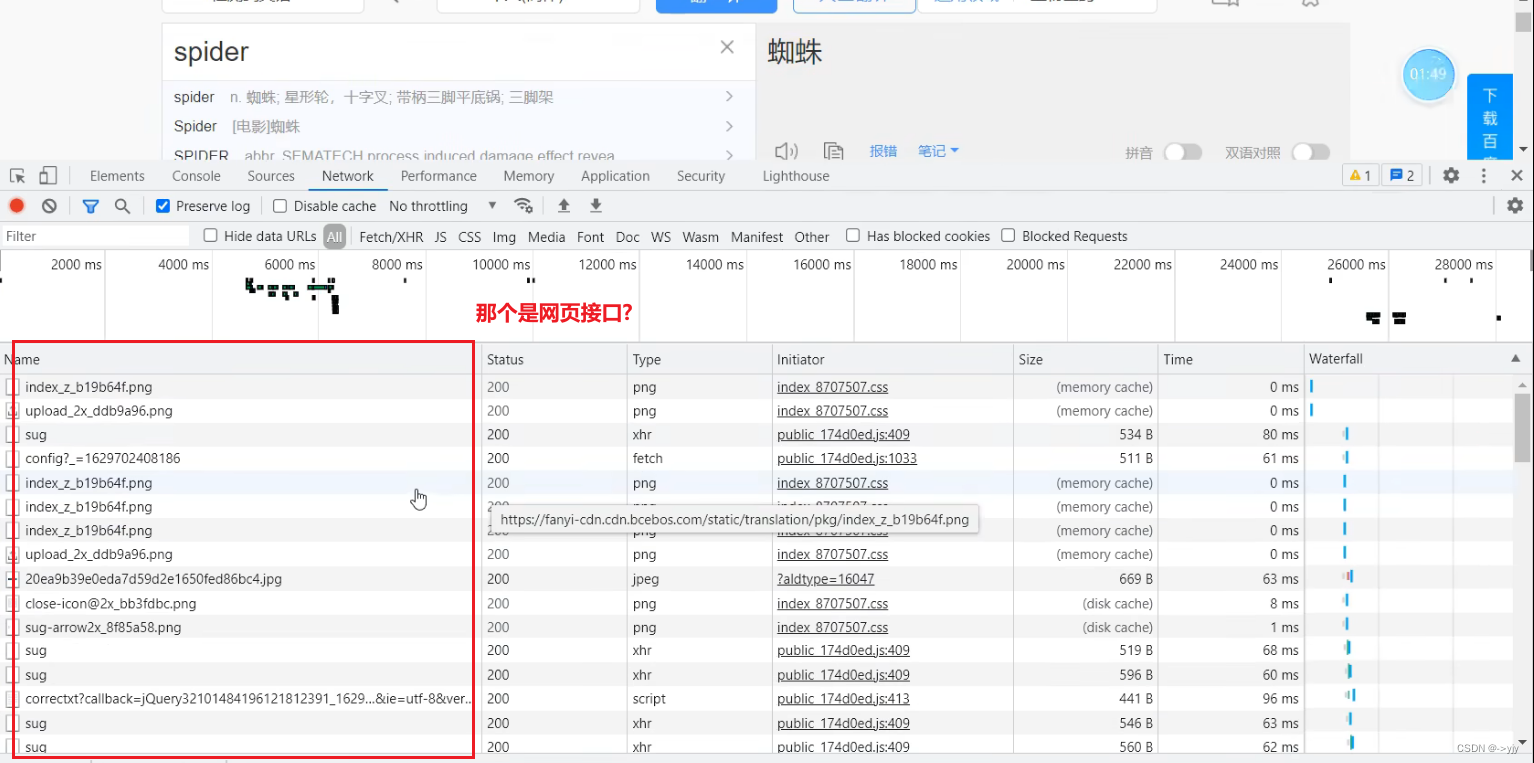Screen dimensions: 1534x763
Task: Open the network filter funnel icon
Action: (91, 206)
